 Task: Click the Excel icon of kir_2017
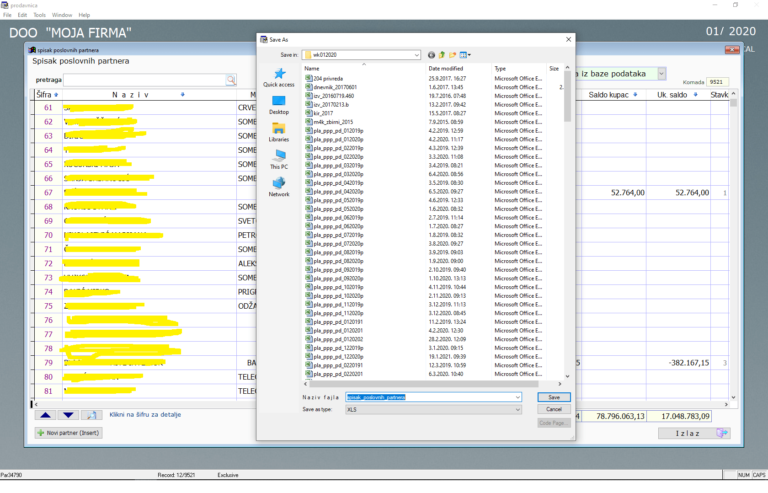pos(309,113)
